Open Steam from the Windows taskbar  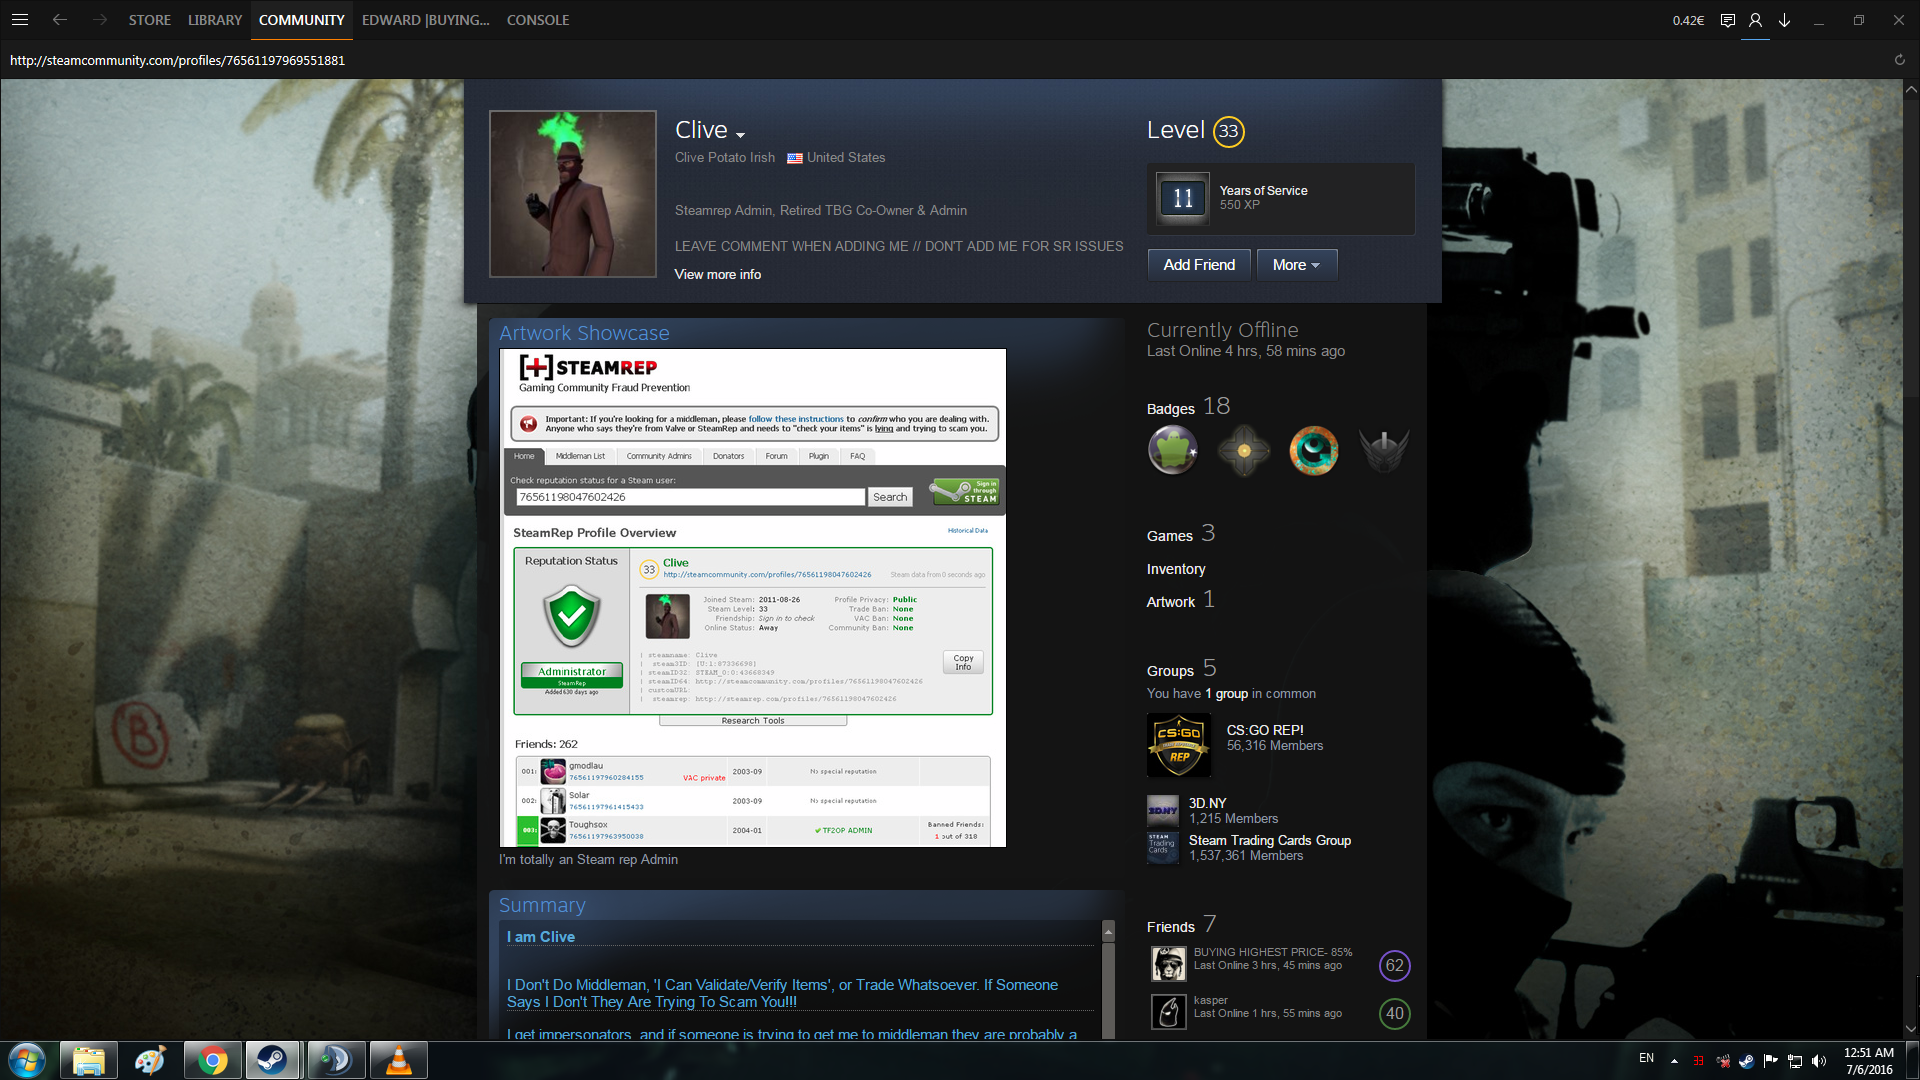(x=272, y=1060)
